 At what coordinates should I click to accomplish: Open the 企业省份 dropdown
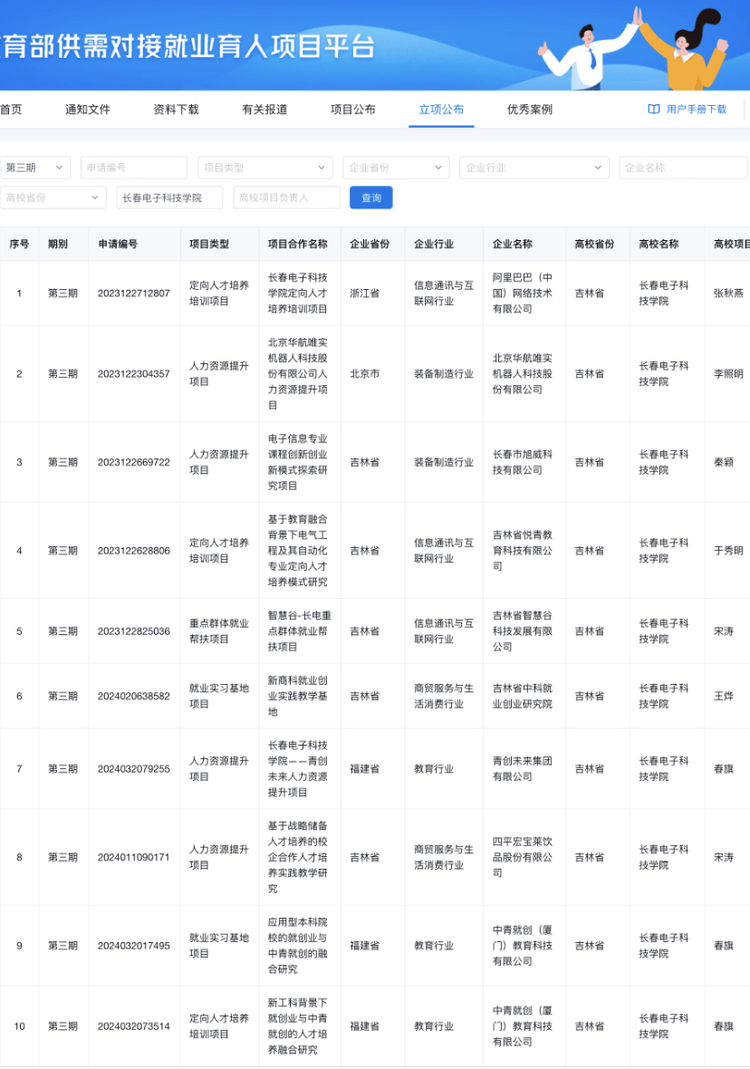coord(396,168)
